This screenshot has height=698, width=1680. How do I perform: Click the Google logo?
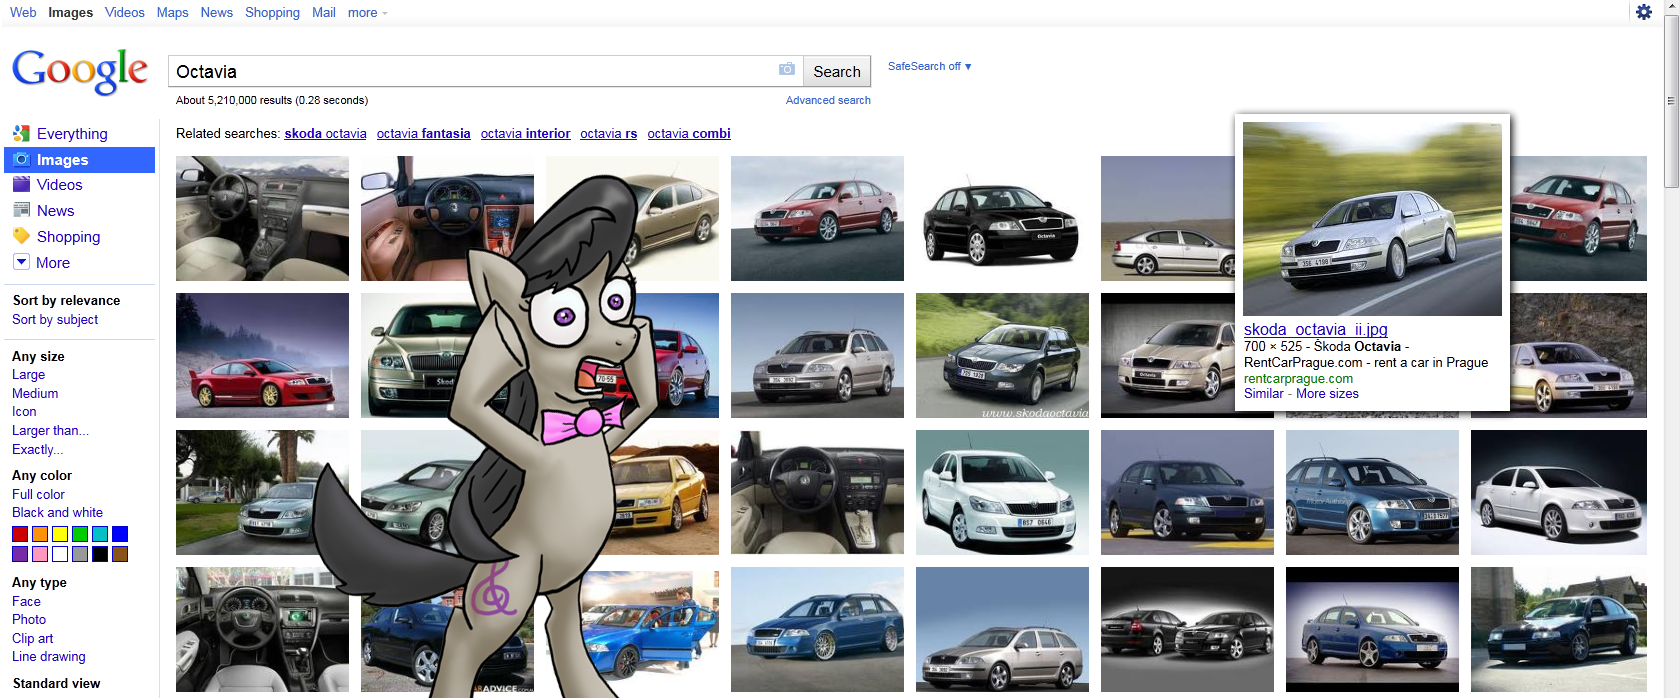(80, 71)
